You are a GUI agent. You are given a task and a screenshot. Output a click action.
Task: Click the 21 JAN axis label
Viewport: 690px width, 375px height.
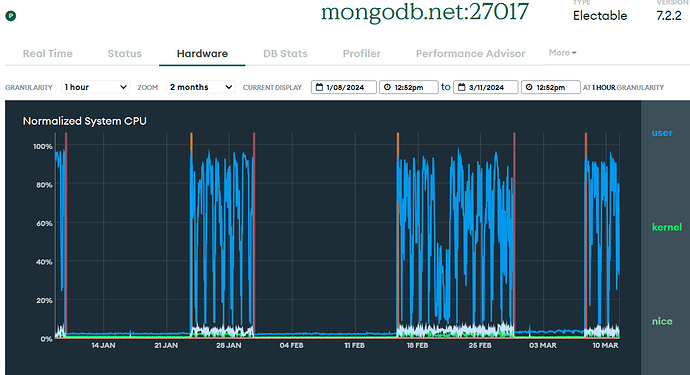[166, 346]
